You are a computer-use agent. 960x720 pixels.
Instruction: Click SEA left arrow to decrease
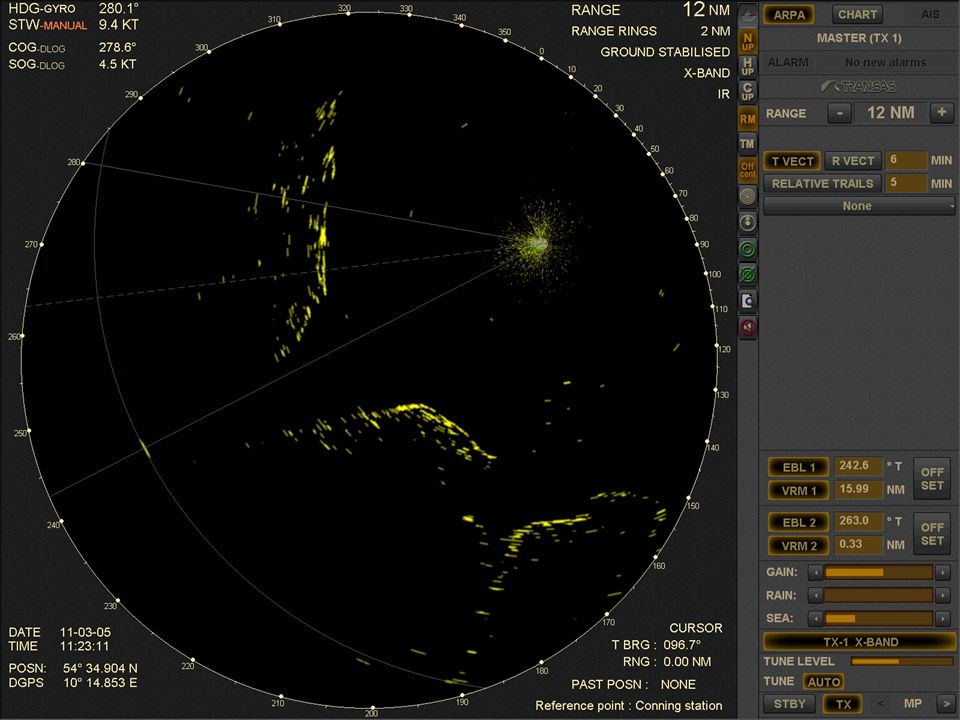click(x=815, y=618)
